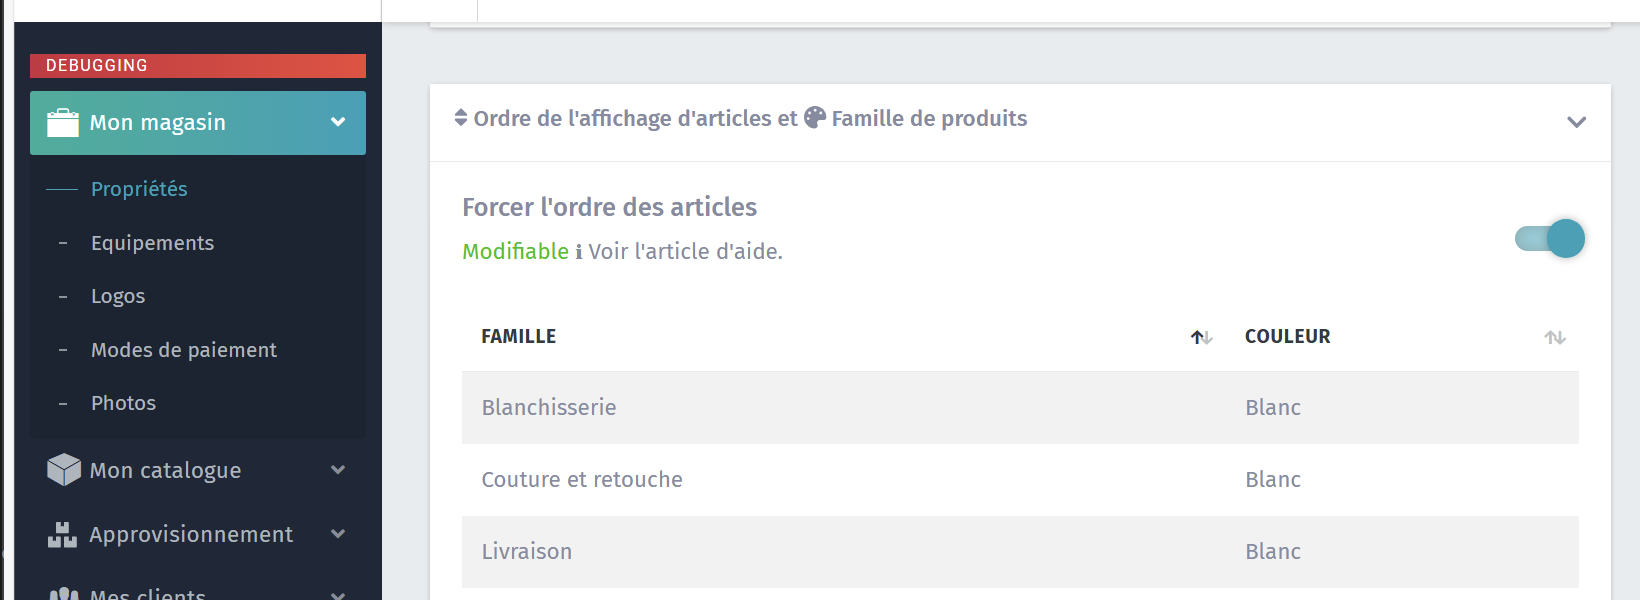1640x600 pixels.
Task: Click the Mon magasin briefcase icon
Action: [x=63, y=123]
